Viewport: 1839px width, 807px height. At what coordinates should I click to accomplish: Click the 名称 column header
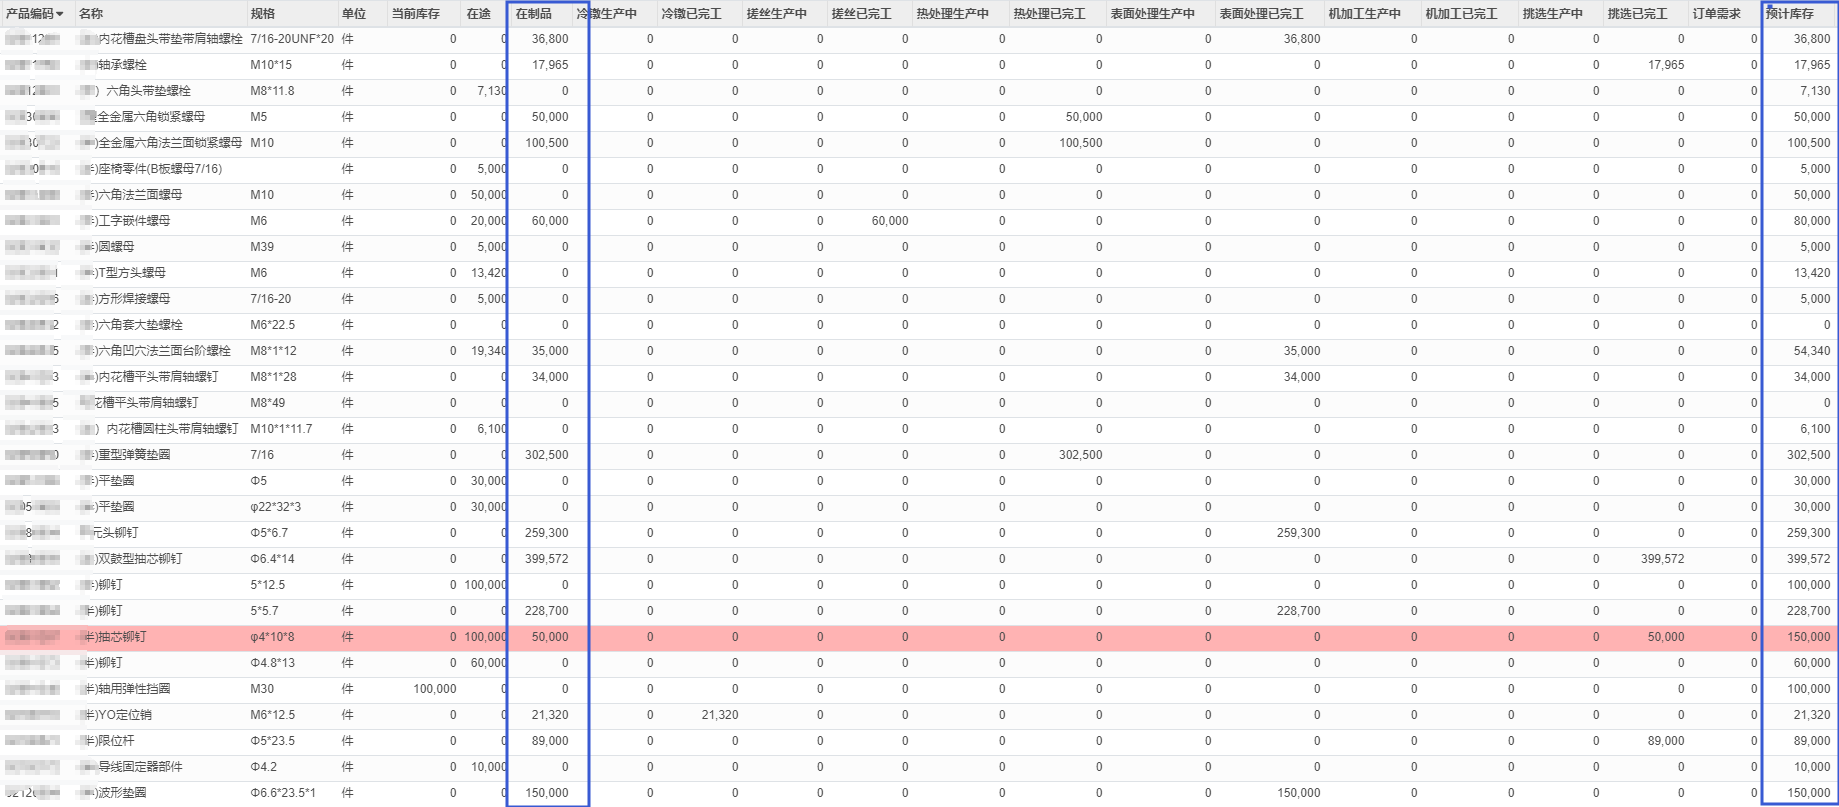point(91,14)
